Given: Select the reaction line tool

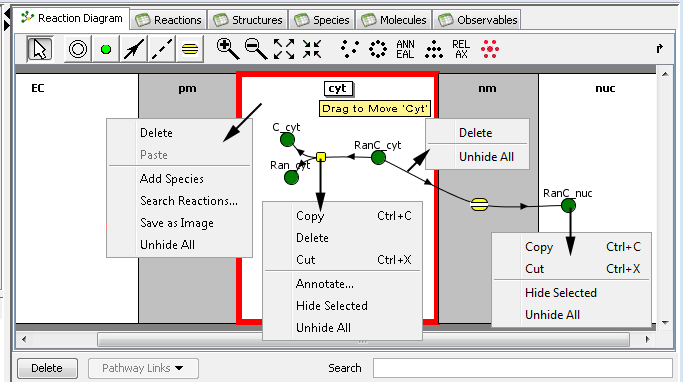Looking at the screenshot, I should pyautogui.click(x=133, y=49).
